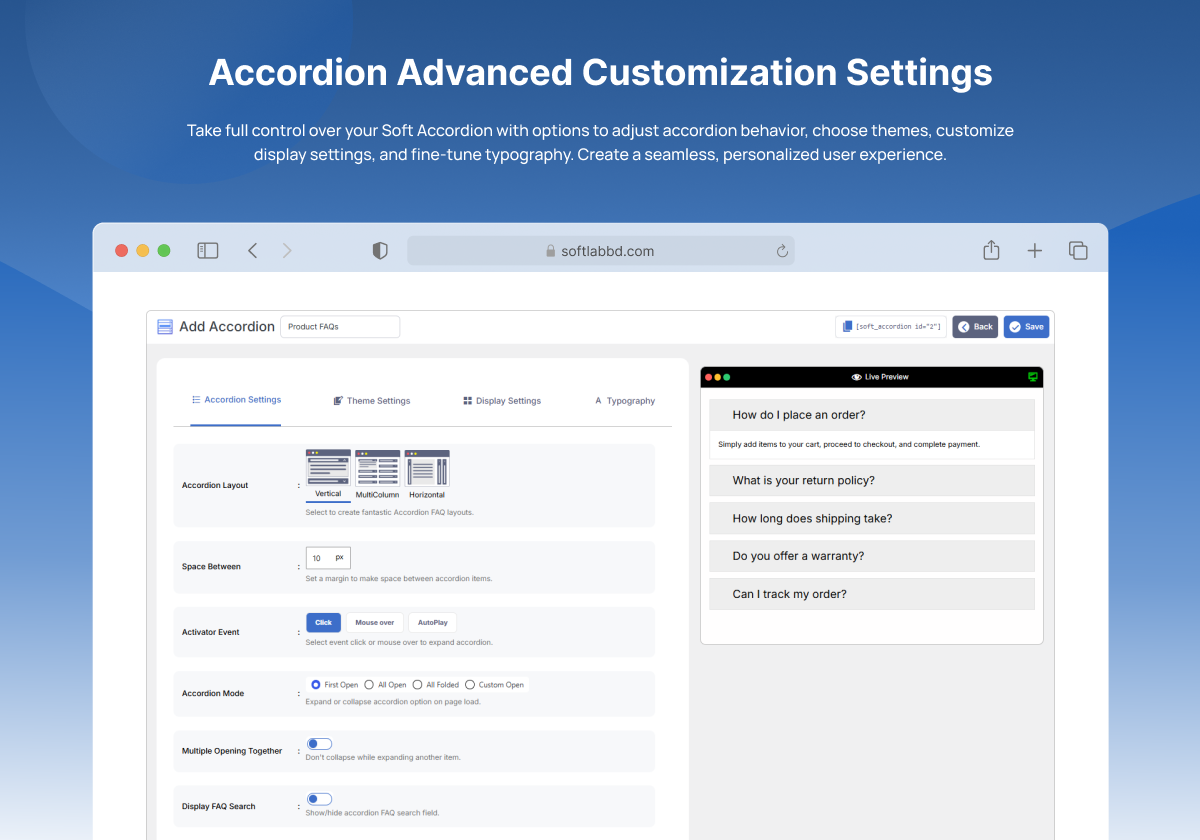Choose the AutoPlay activator event
This screenshot has height=840, width=1200.
click(x=432, y=623)
